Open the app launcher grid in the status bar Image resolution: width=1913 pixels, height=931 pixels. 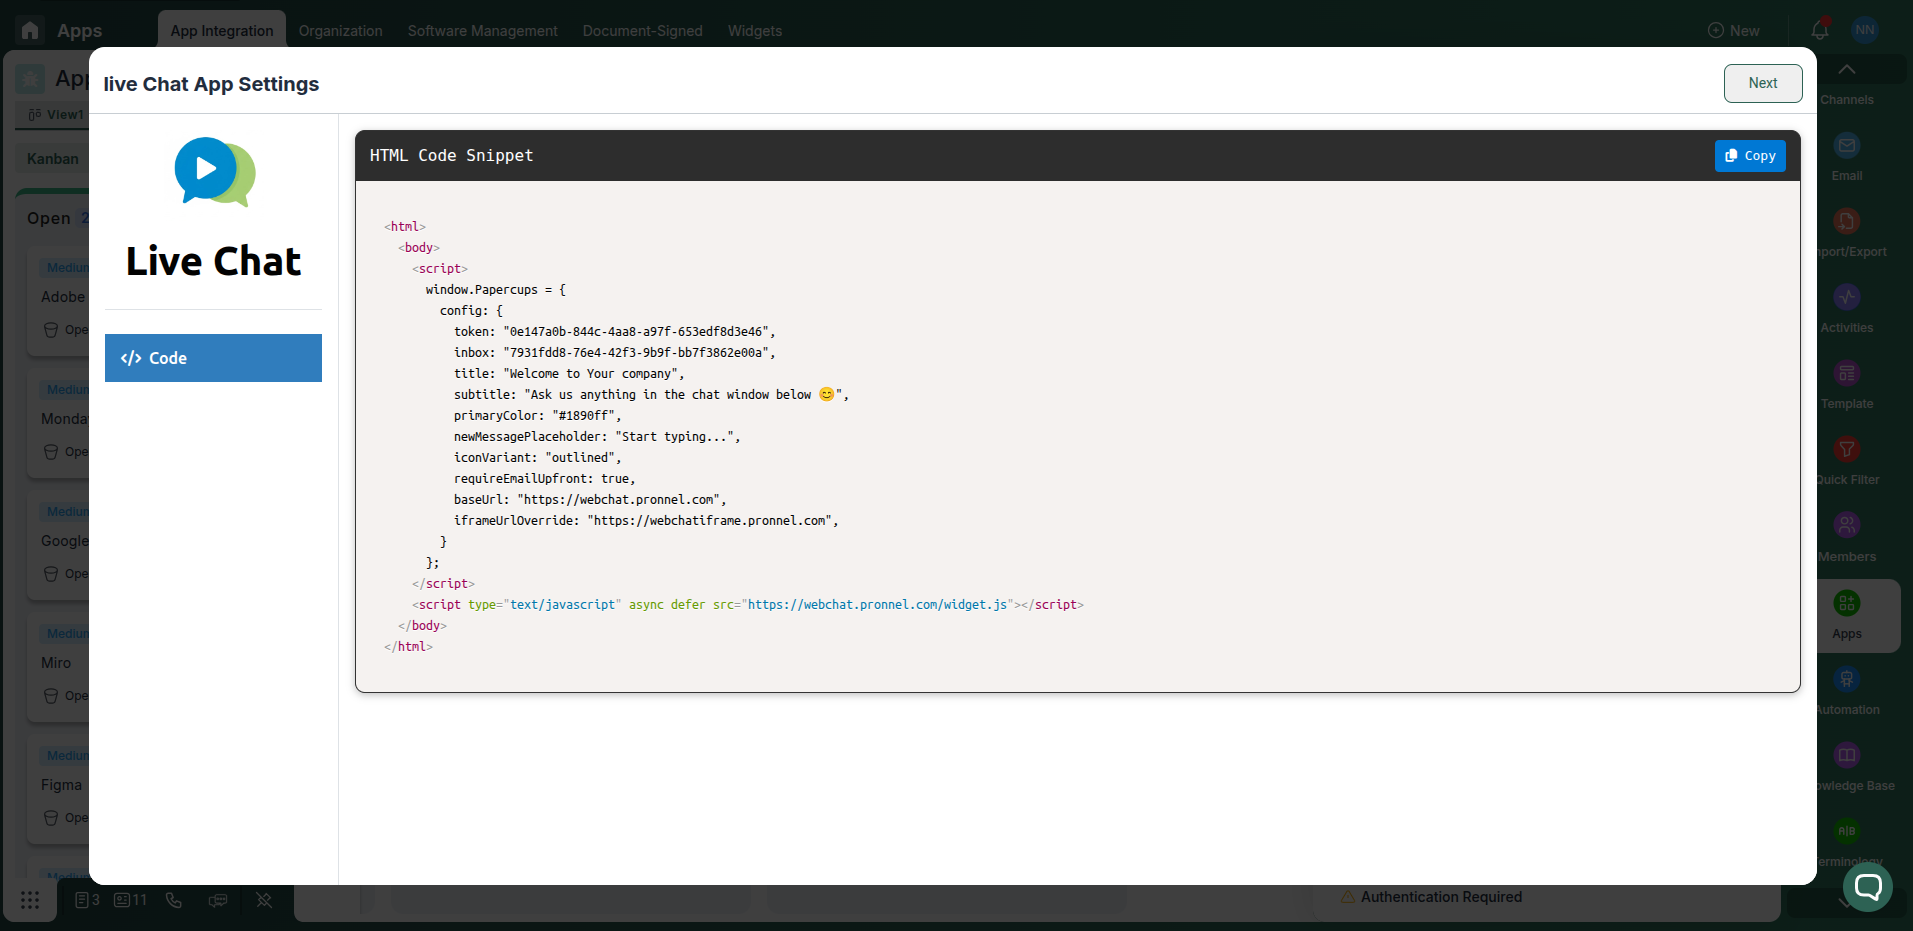[29, 900]
